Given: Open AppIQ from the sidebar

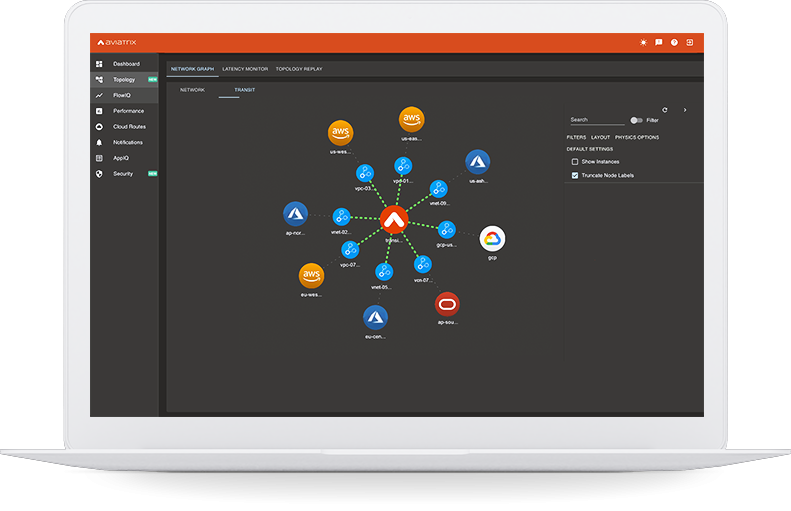Looking at the screenshot, I should tap(124, 158).
